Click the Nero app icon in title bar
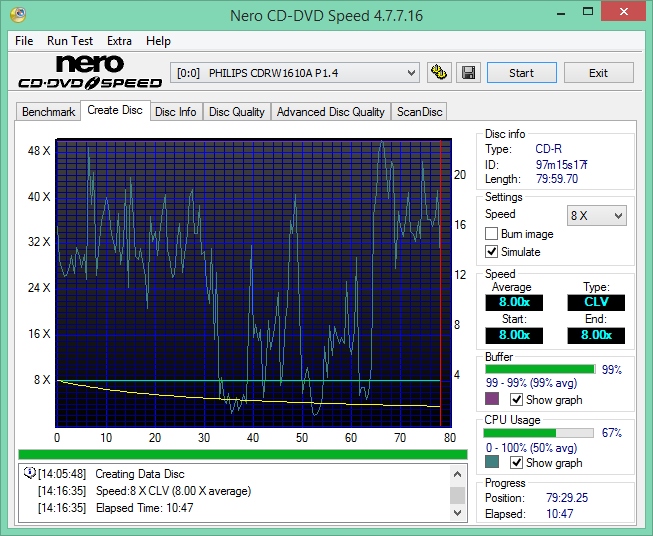The height and width of the screenshot is (536, 653). [x=21, y=15]
